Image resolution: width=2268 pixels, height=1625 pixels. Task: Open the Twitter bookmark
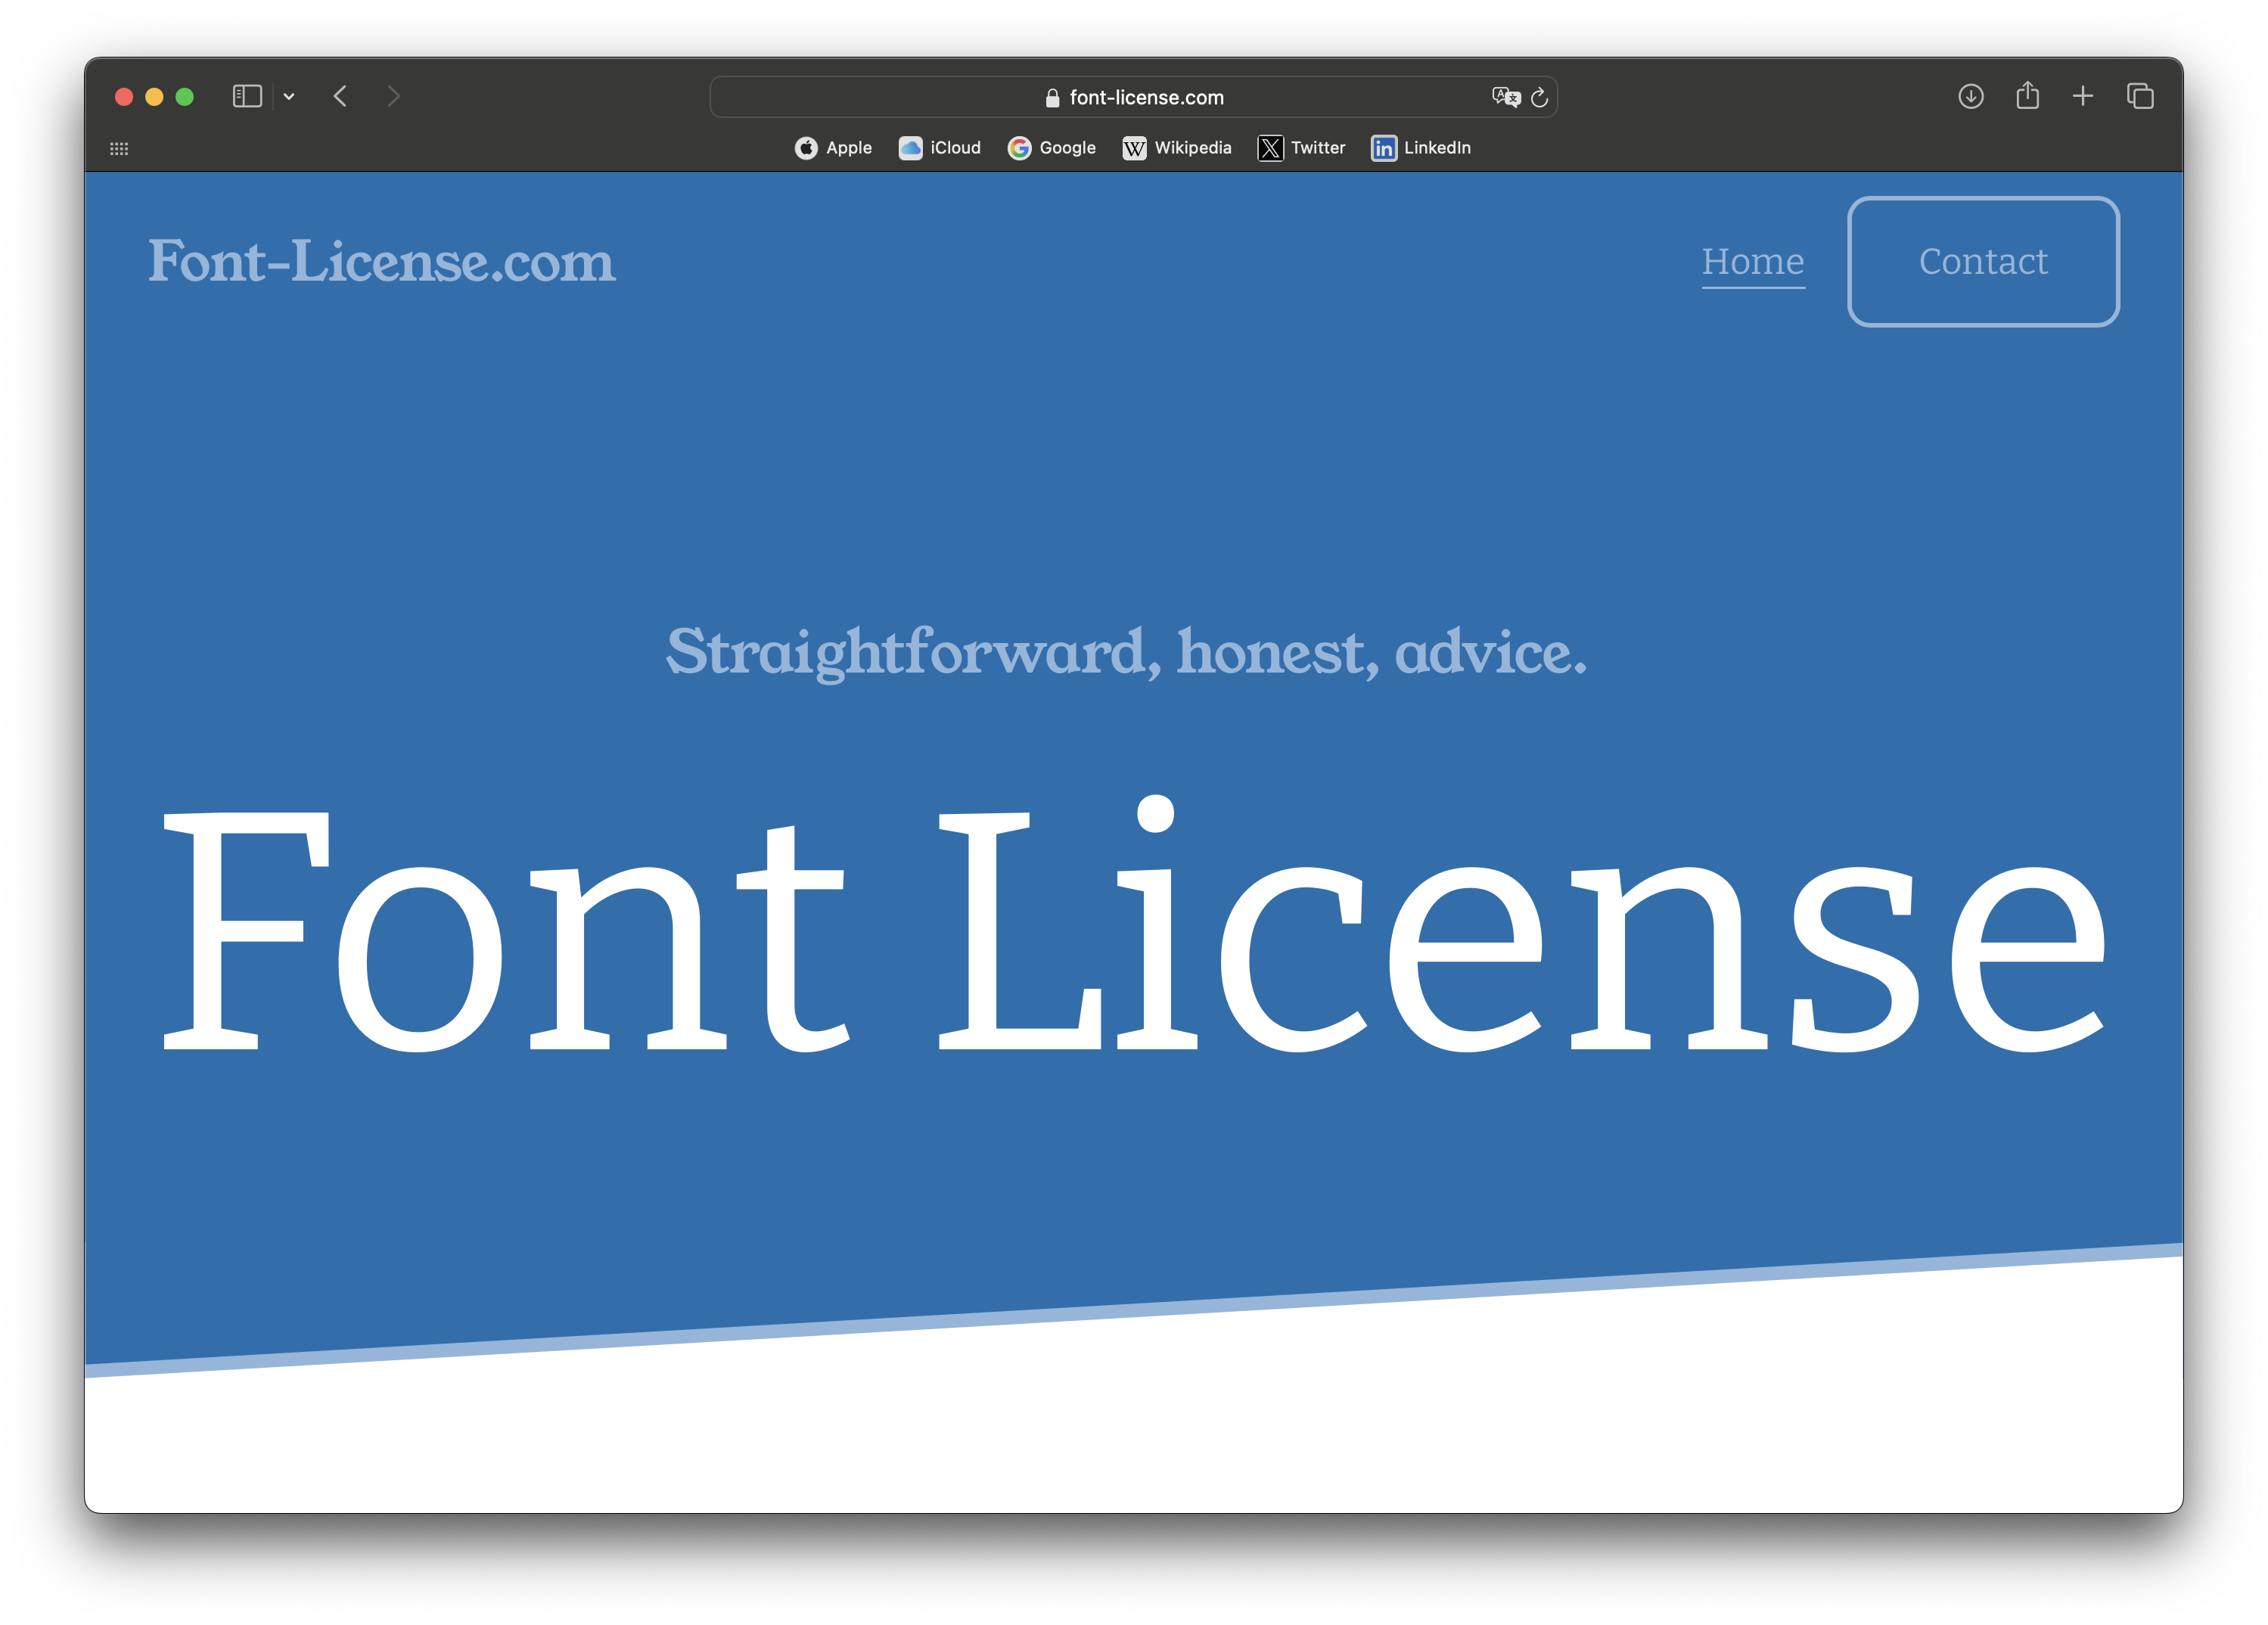(x=1301, y=148)
